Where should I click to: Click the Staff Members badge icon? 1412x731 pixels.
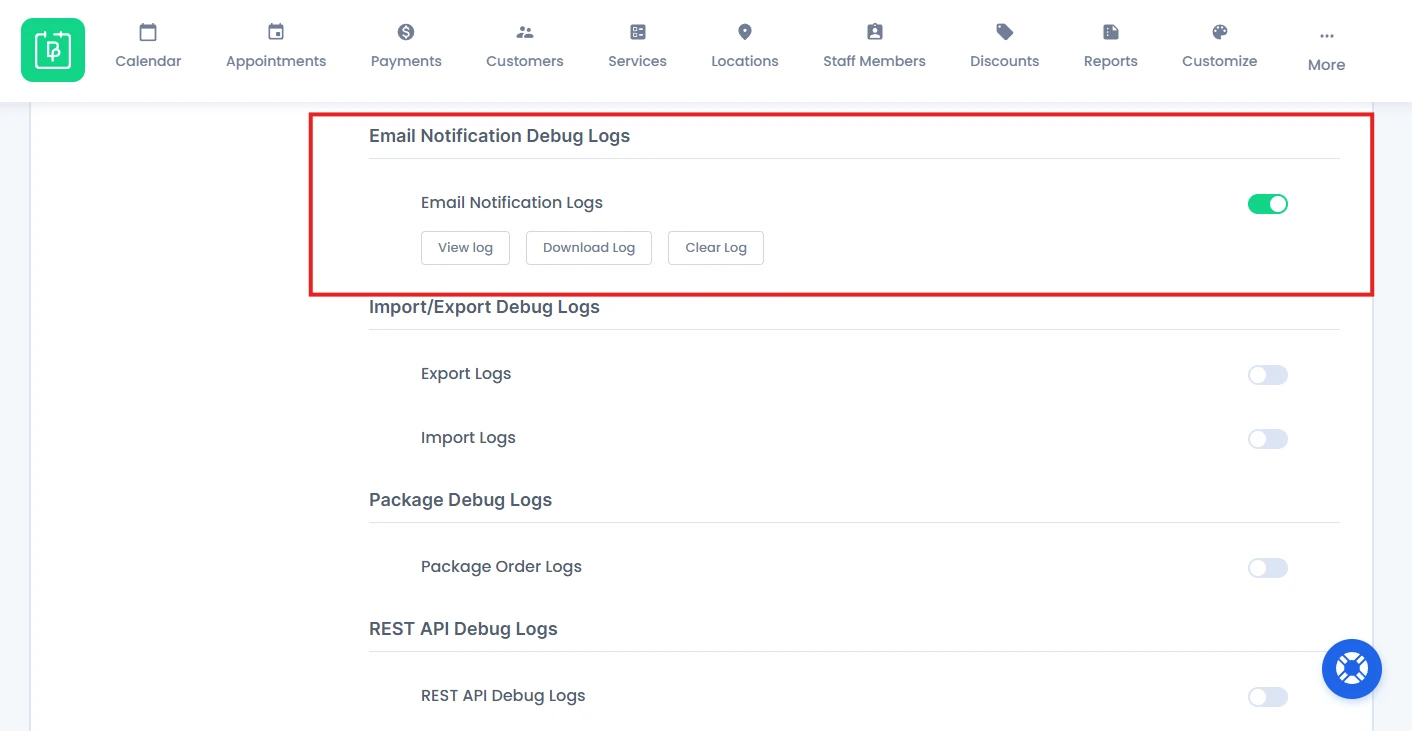875,32
